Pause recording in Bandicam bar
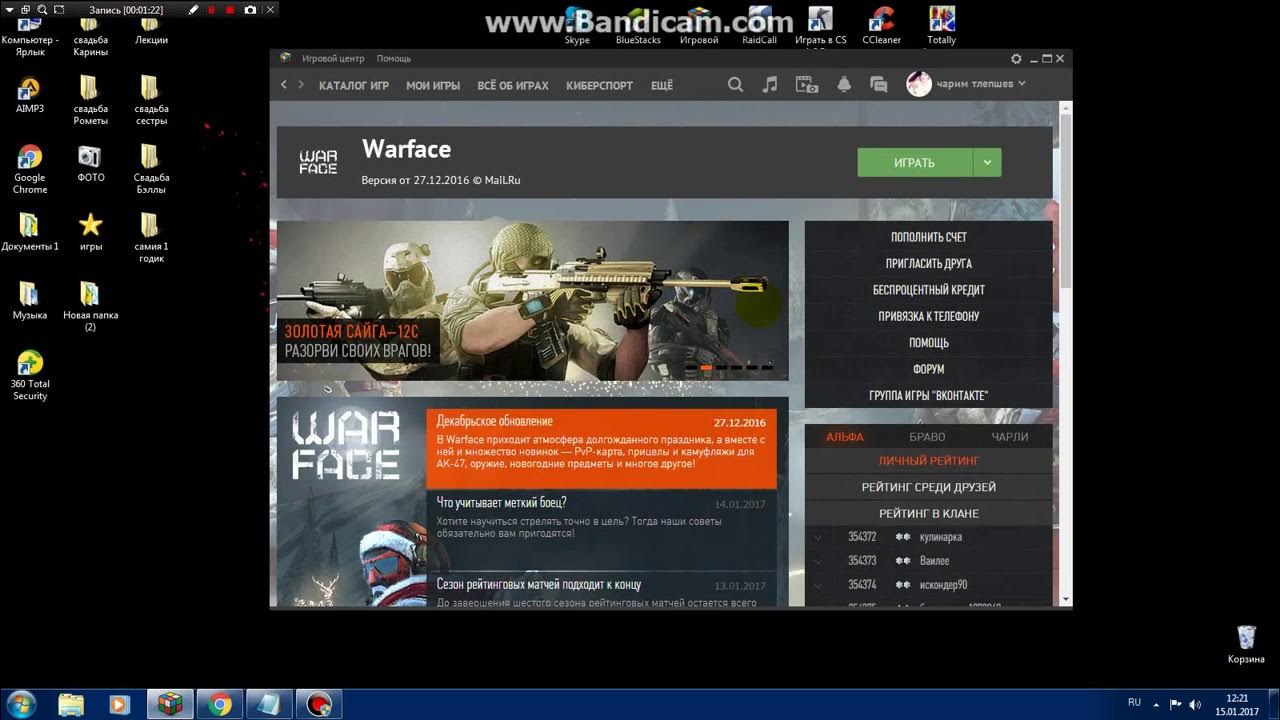This screenshot has width=1280, height=720. point(212,9)
